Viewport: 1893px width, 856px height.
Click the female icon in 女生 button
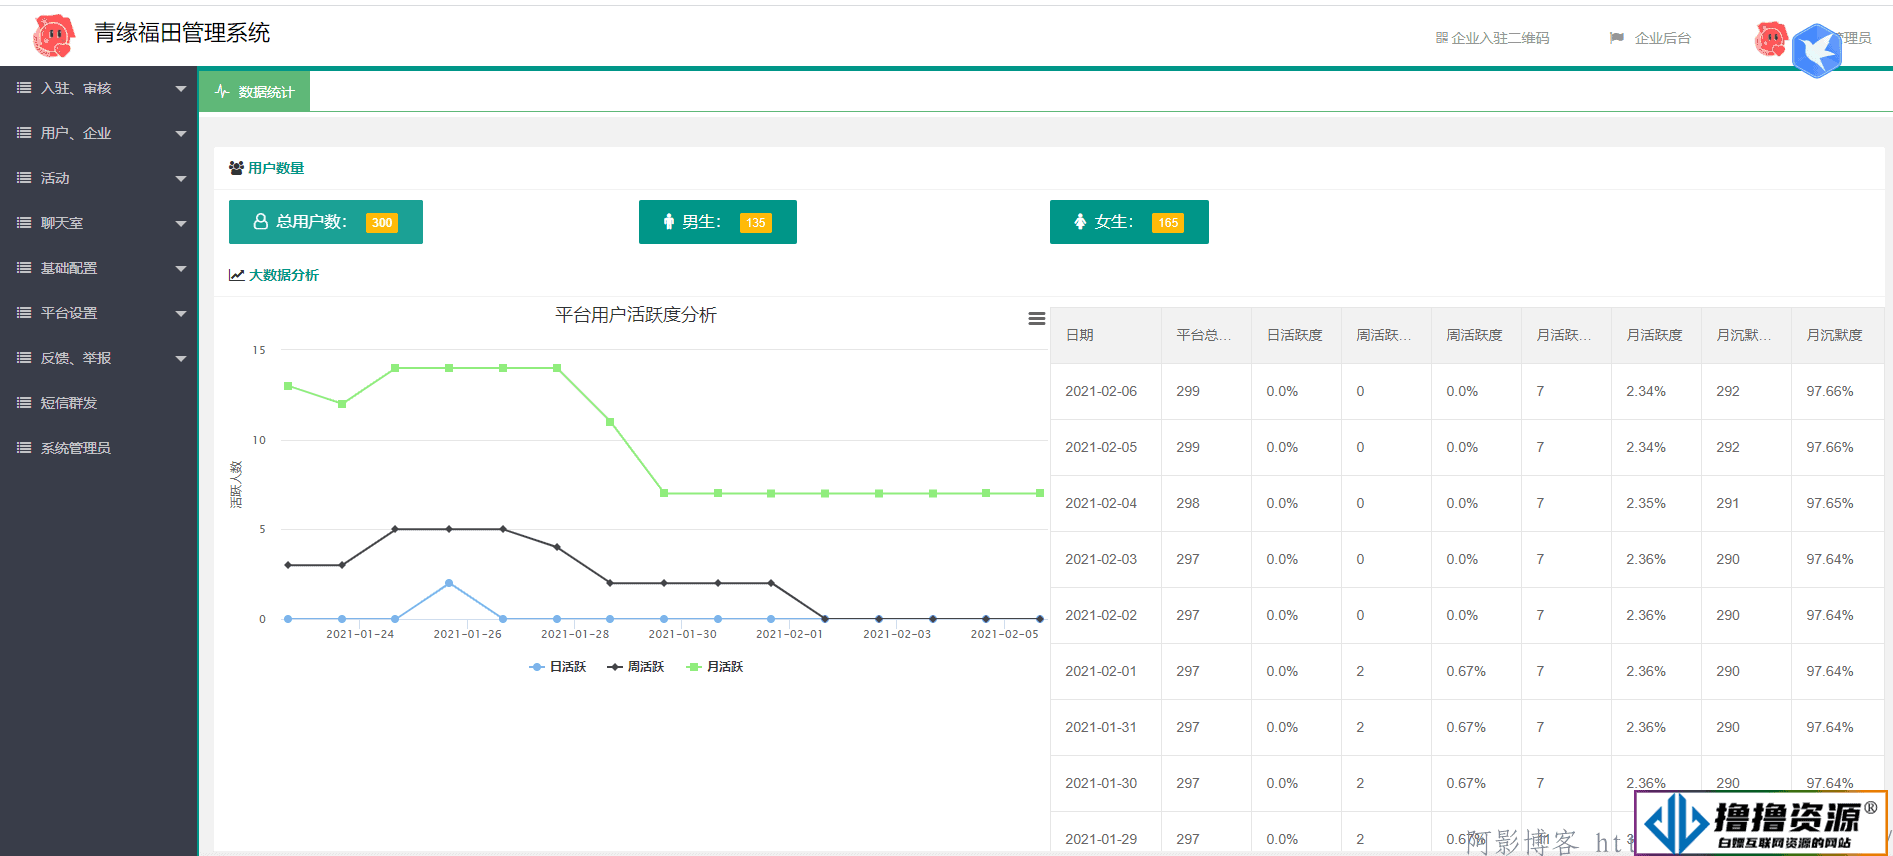(x=1080, y=222)
